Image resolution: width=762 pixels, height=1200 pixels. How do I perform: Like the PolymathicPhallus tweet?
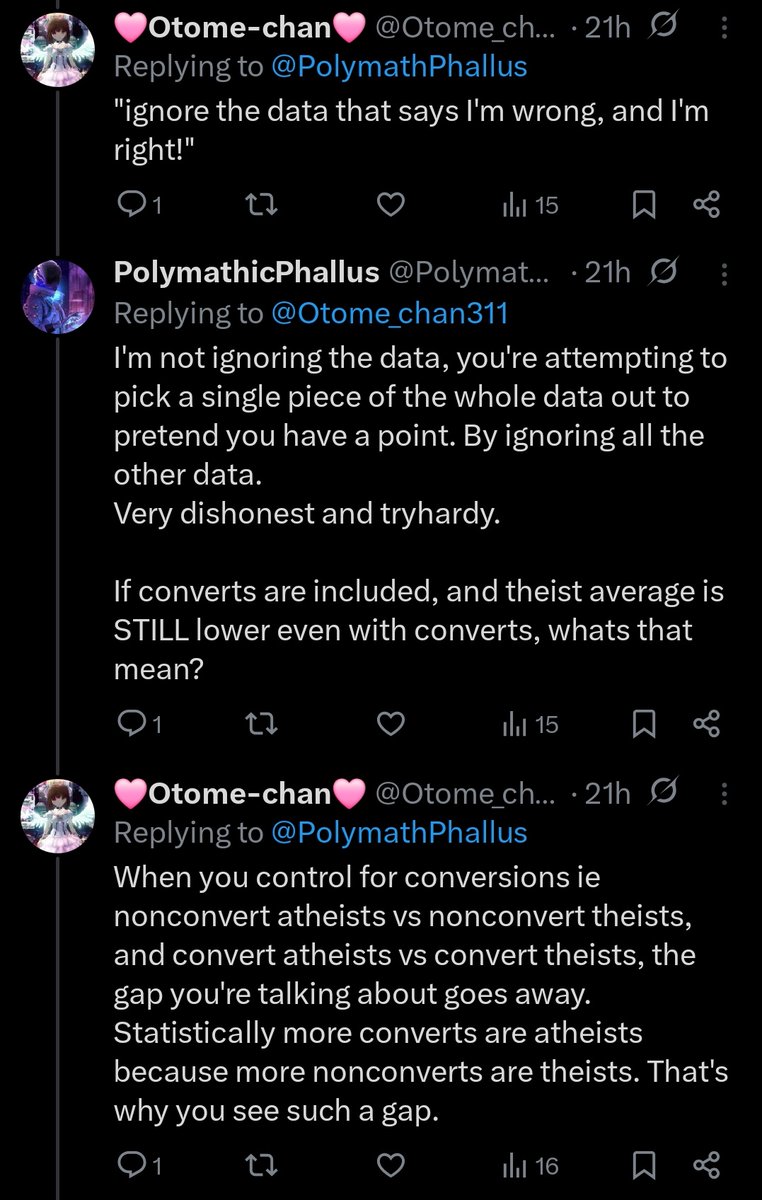pos(390,724)
